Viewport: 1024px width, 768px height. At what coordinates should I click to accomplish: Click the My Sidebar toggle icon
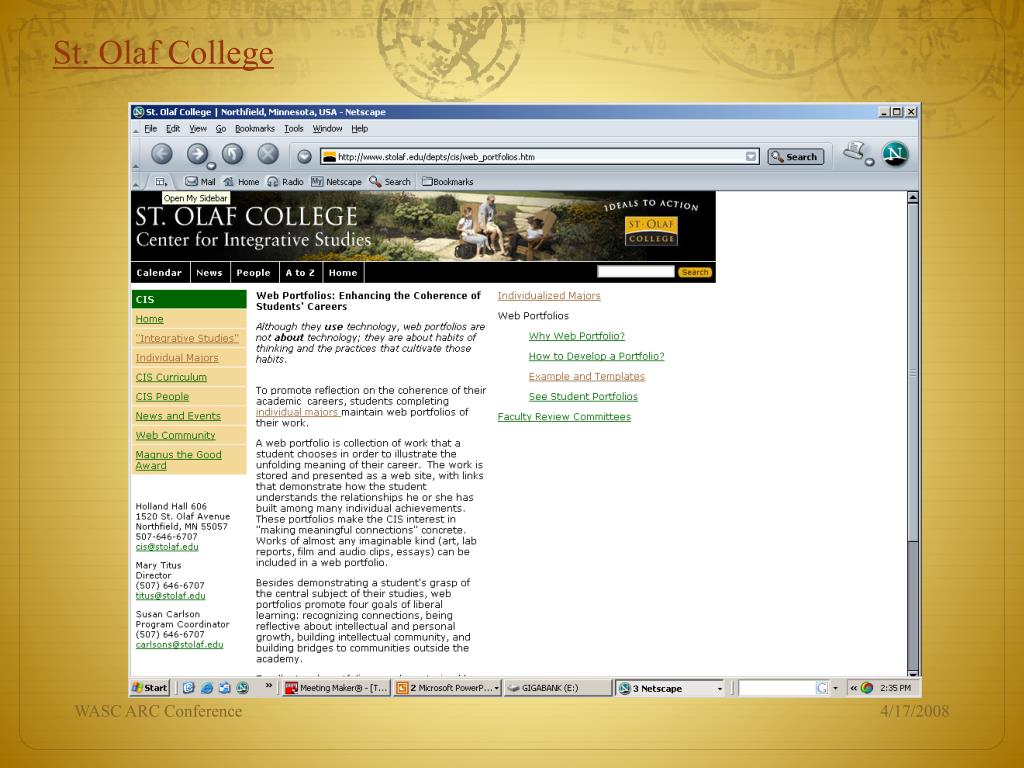click(x=161, y=182)
